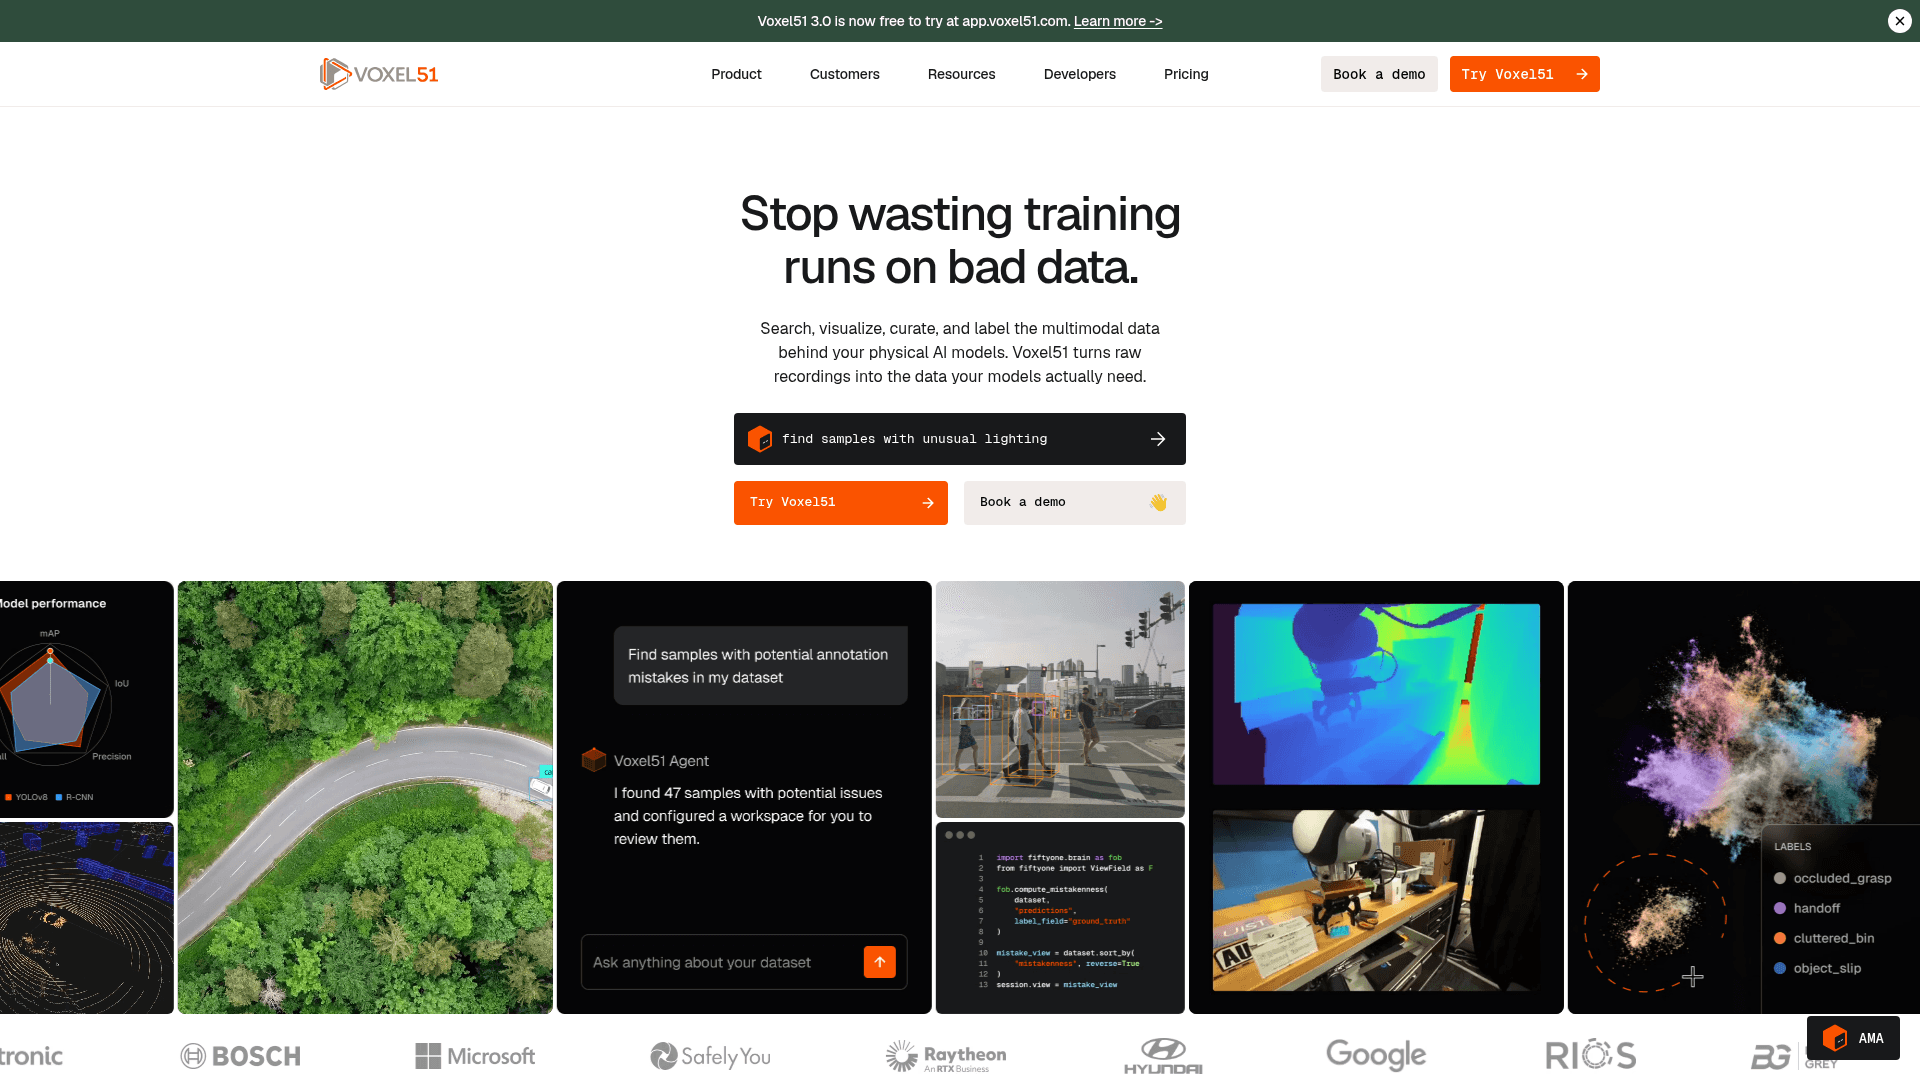Open the AMA chat widget
Screen dimensions: 1920x1080
(1853, 1038)
